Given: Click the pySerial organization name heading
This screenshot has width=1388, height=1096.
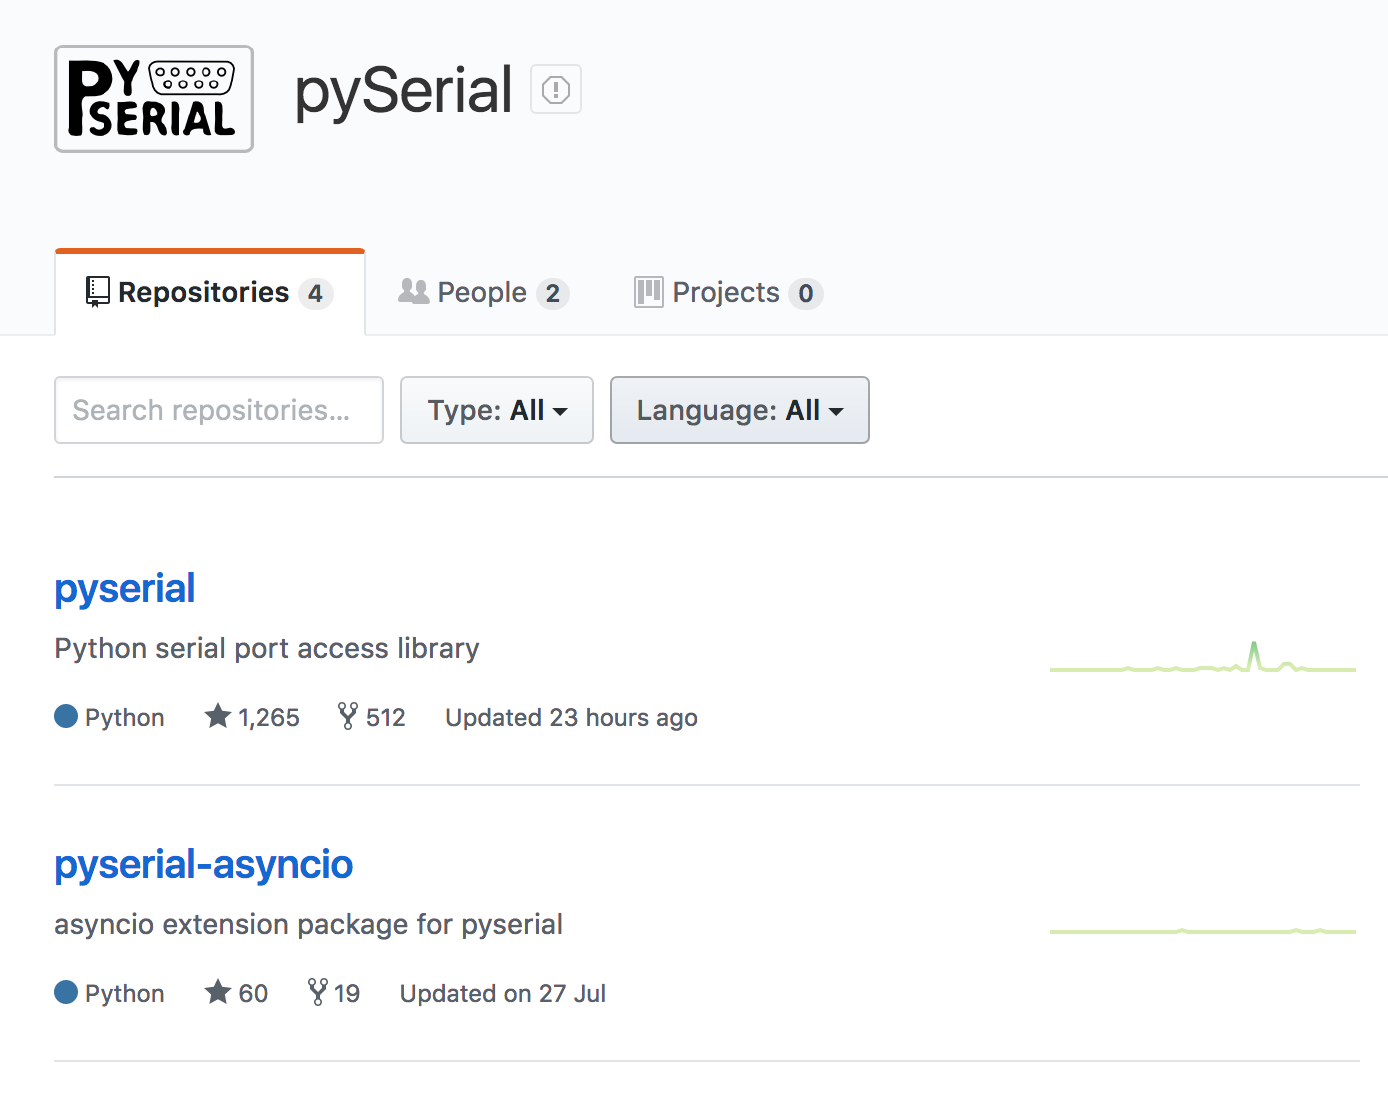Looking at the screenshot, I should tap(404, 92).
